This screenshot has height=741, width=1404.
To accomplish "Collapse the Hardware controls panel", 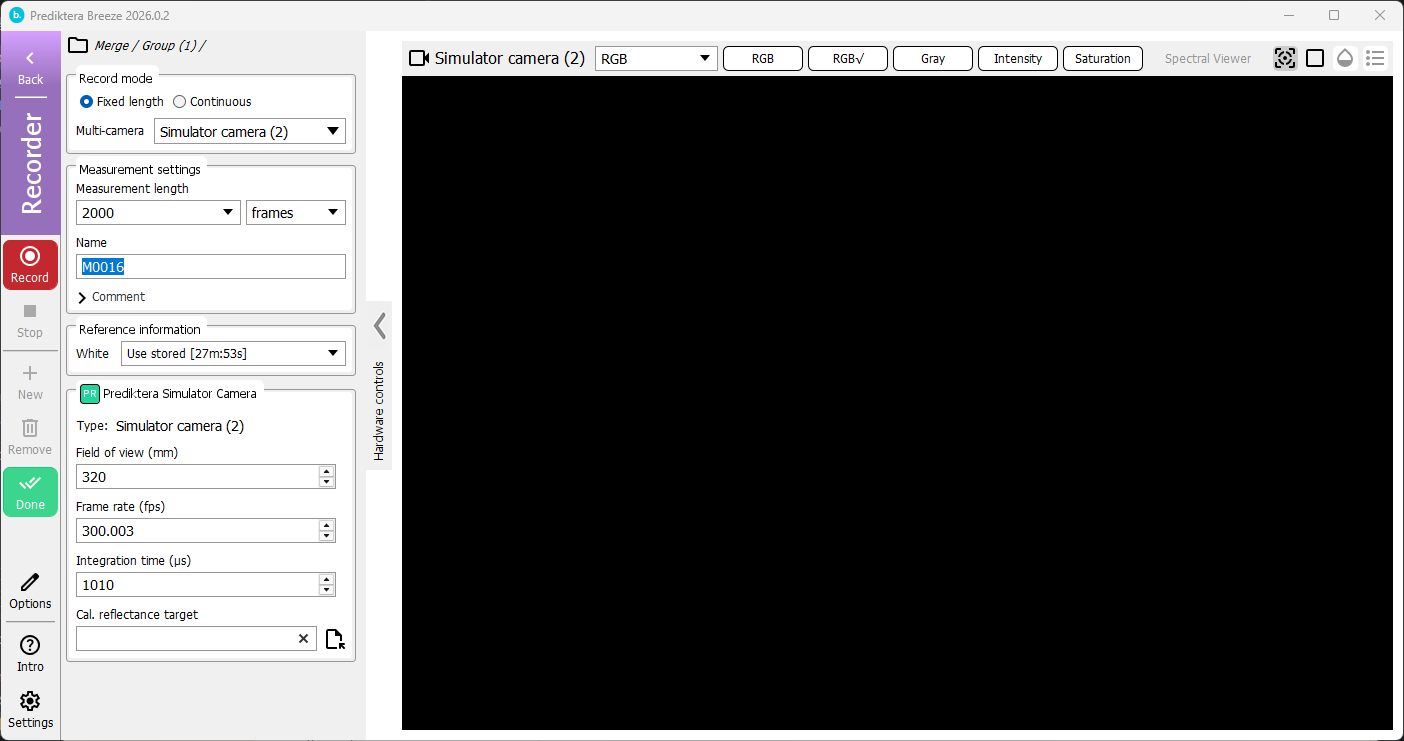I will click(x=379, y=325).
